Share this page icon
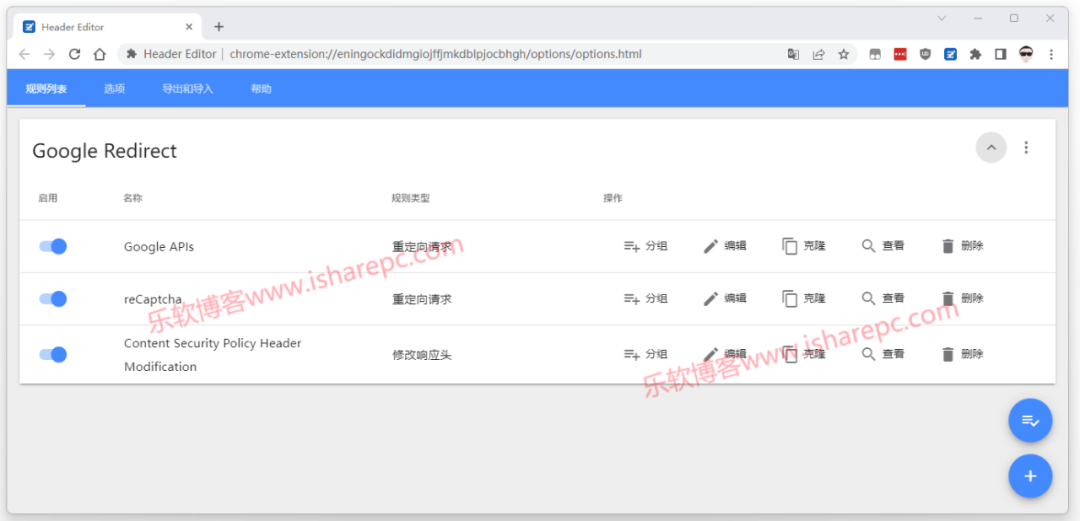This screenshot has width=1080, height=521. tap(818, 54)
